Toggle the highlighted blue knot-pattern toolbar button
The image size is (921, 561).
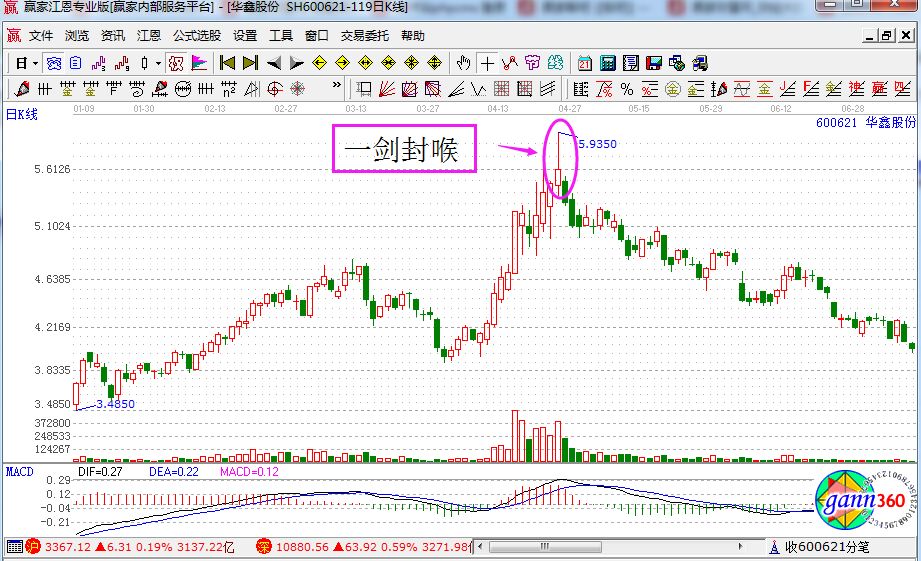54,63
